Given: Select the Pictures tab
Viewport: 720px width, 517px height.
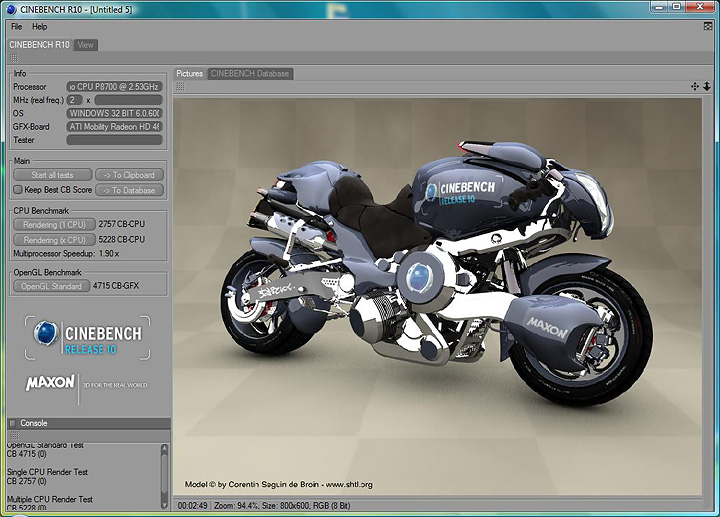Looking at the screenshot, I should click(x=190, y=73).
